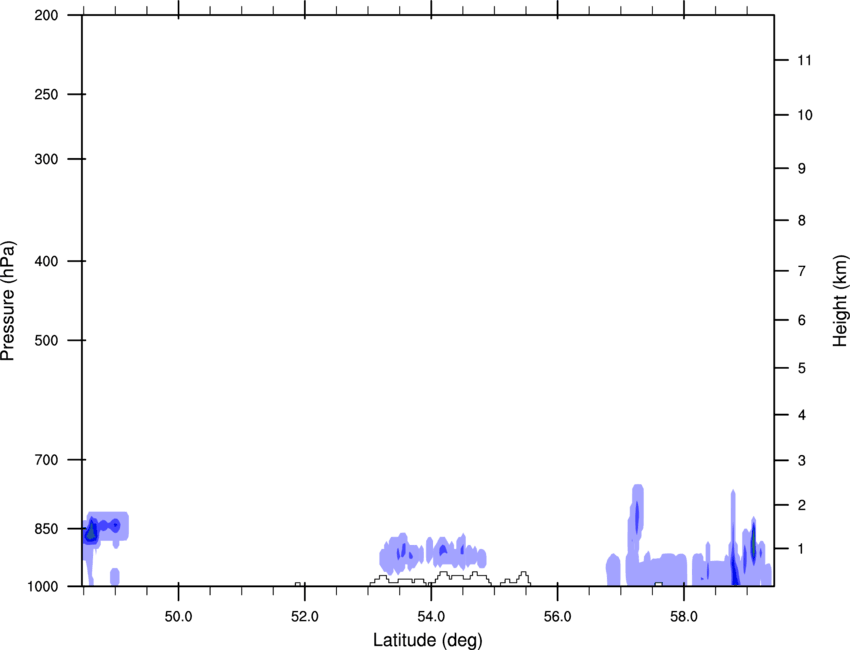Click the small terrain box near latitude 52

coord(298,584)
